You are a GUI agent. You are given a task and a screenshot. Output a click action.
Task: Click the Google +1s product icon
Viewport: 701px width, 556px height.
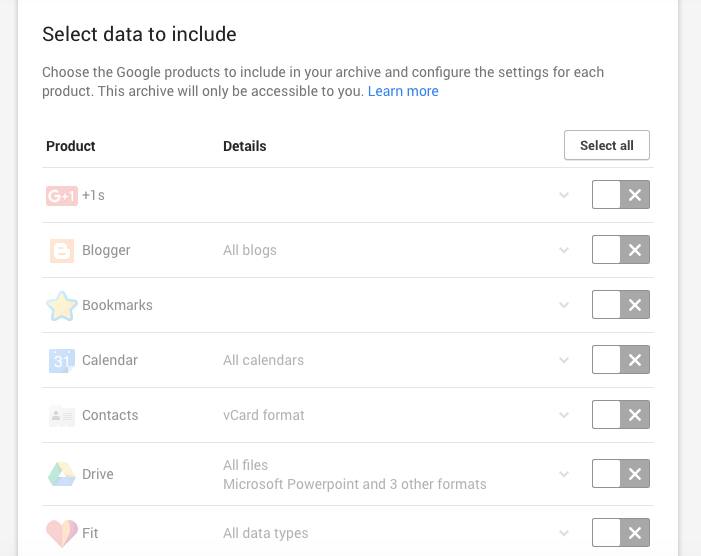(62, 195)
